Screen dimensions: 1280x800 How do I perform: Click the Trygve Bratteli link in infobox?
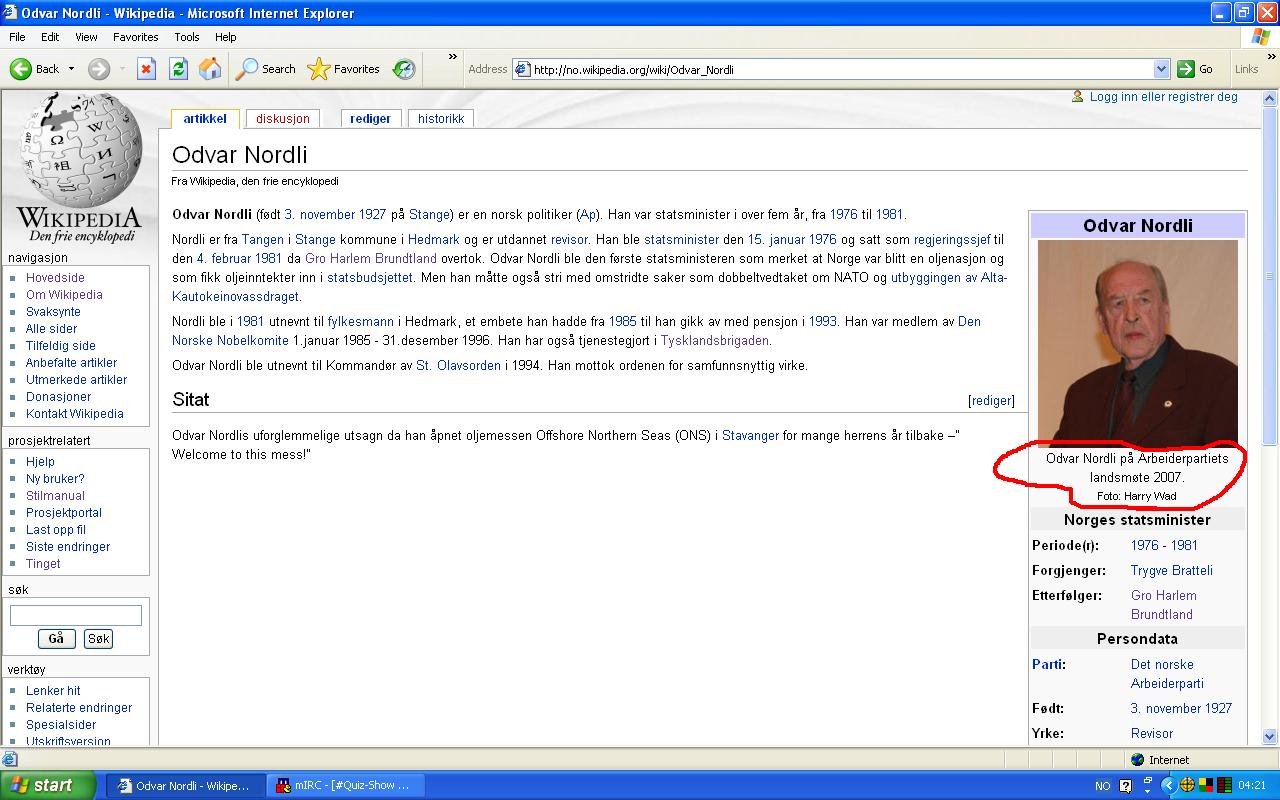tap(1172, 570)
